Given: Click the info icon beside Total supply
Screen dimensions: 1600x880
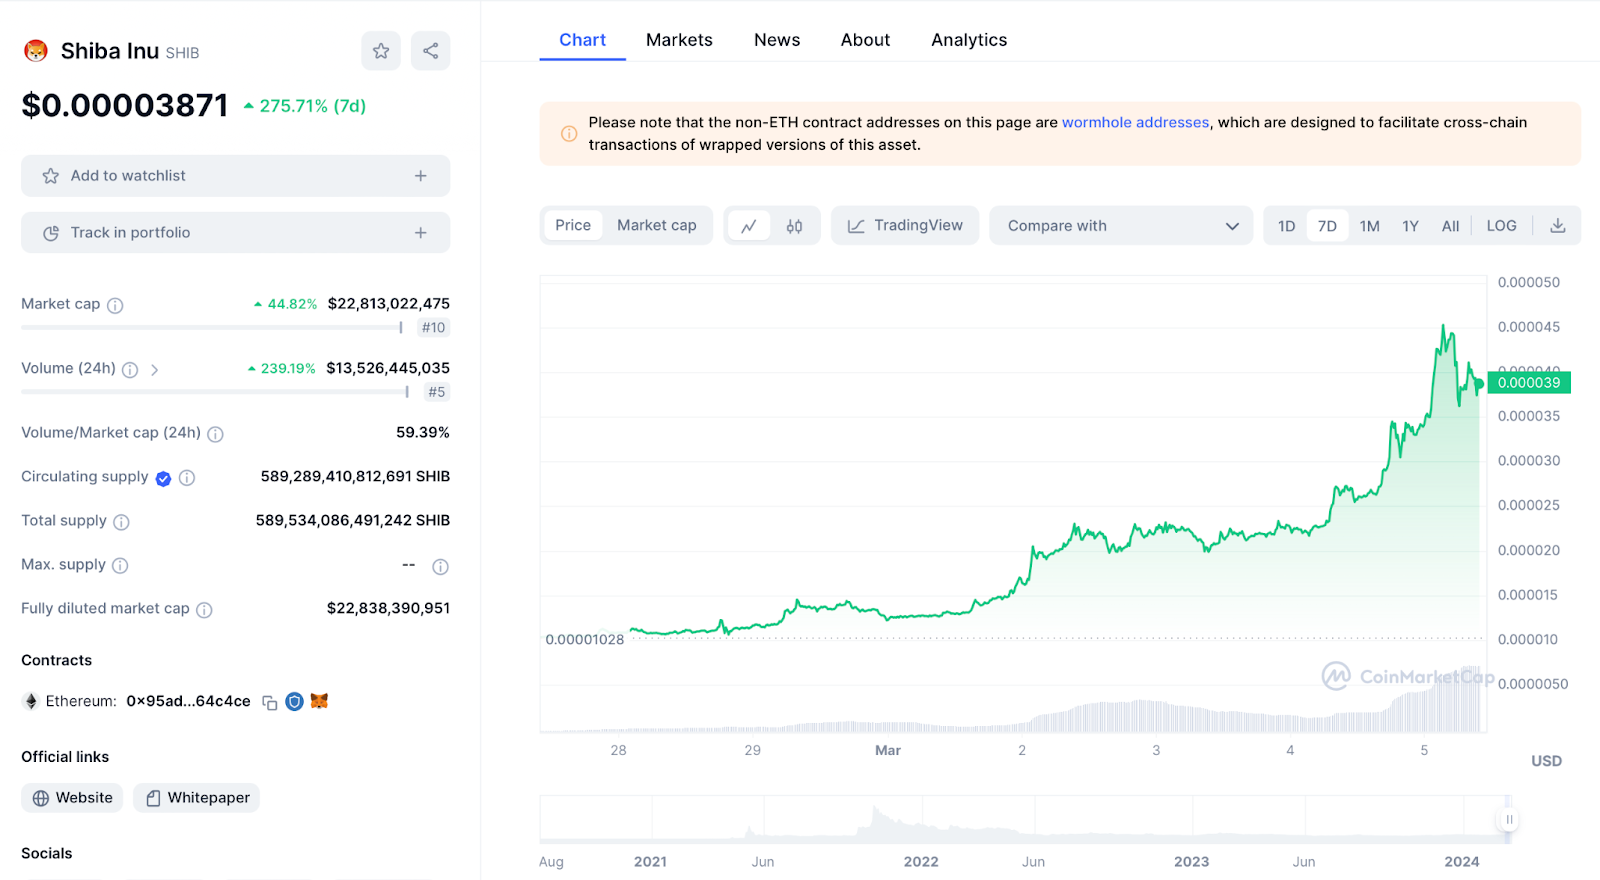Looking at the screenshot, I should [x=121, y=521].
